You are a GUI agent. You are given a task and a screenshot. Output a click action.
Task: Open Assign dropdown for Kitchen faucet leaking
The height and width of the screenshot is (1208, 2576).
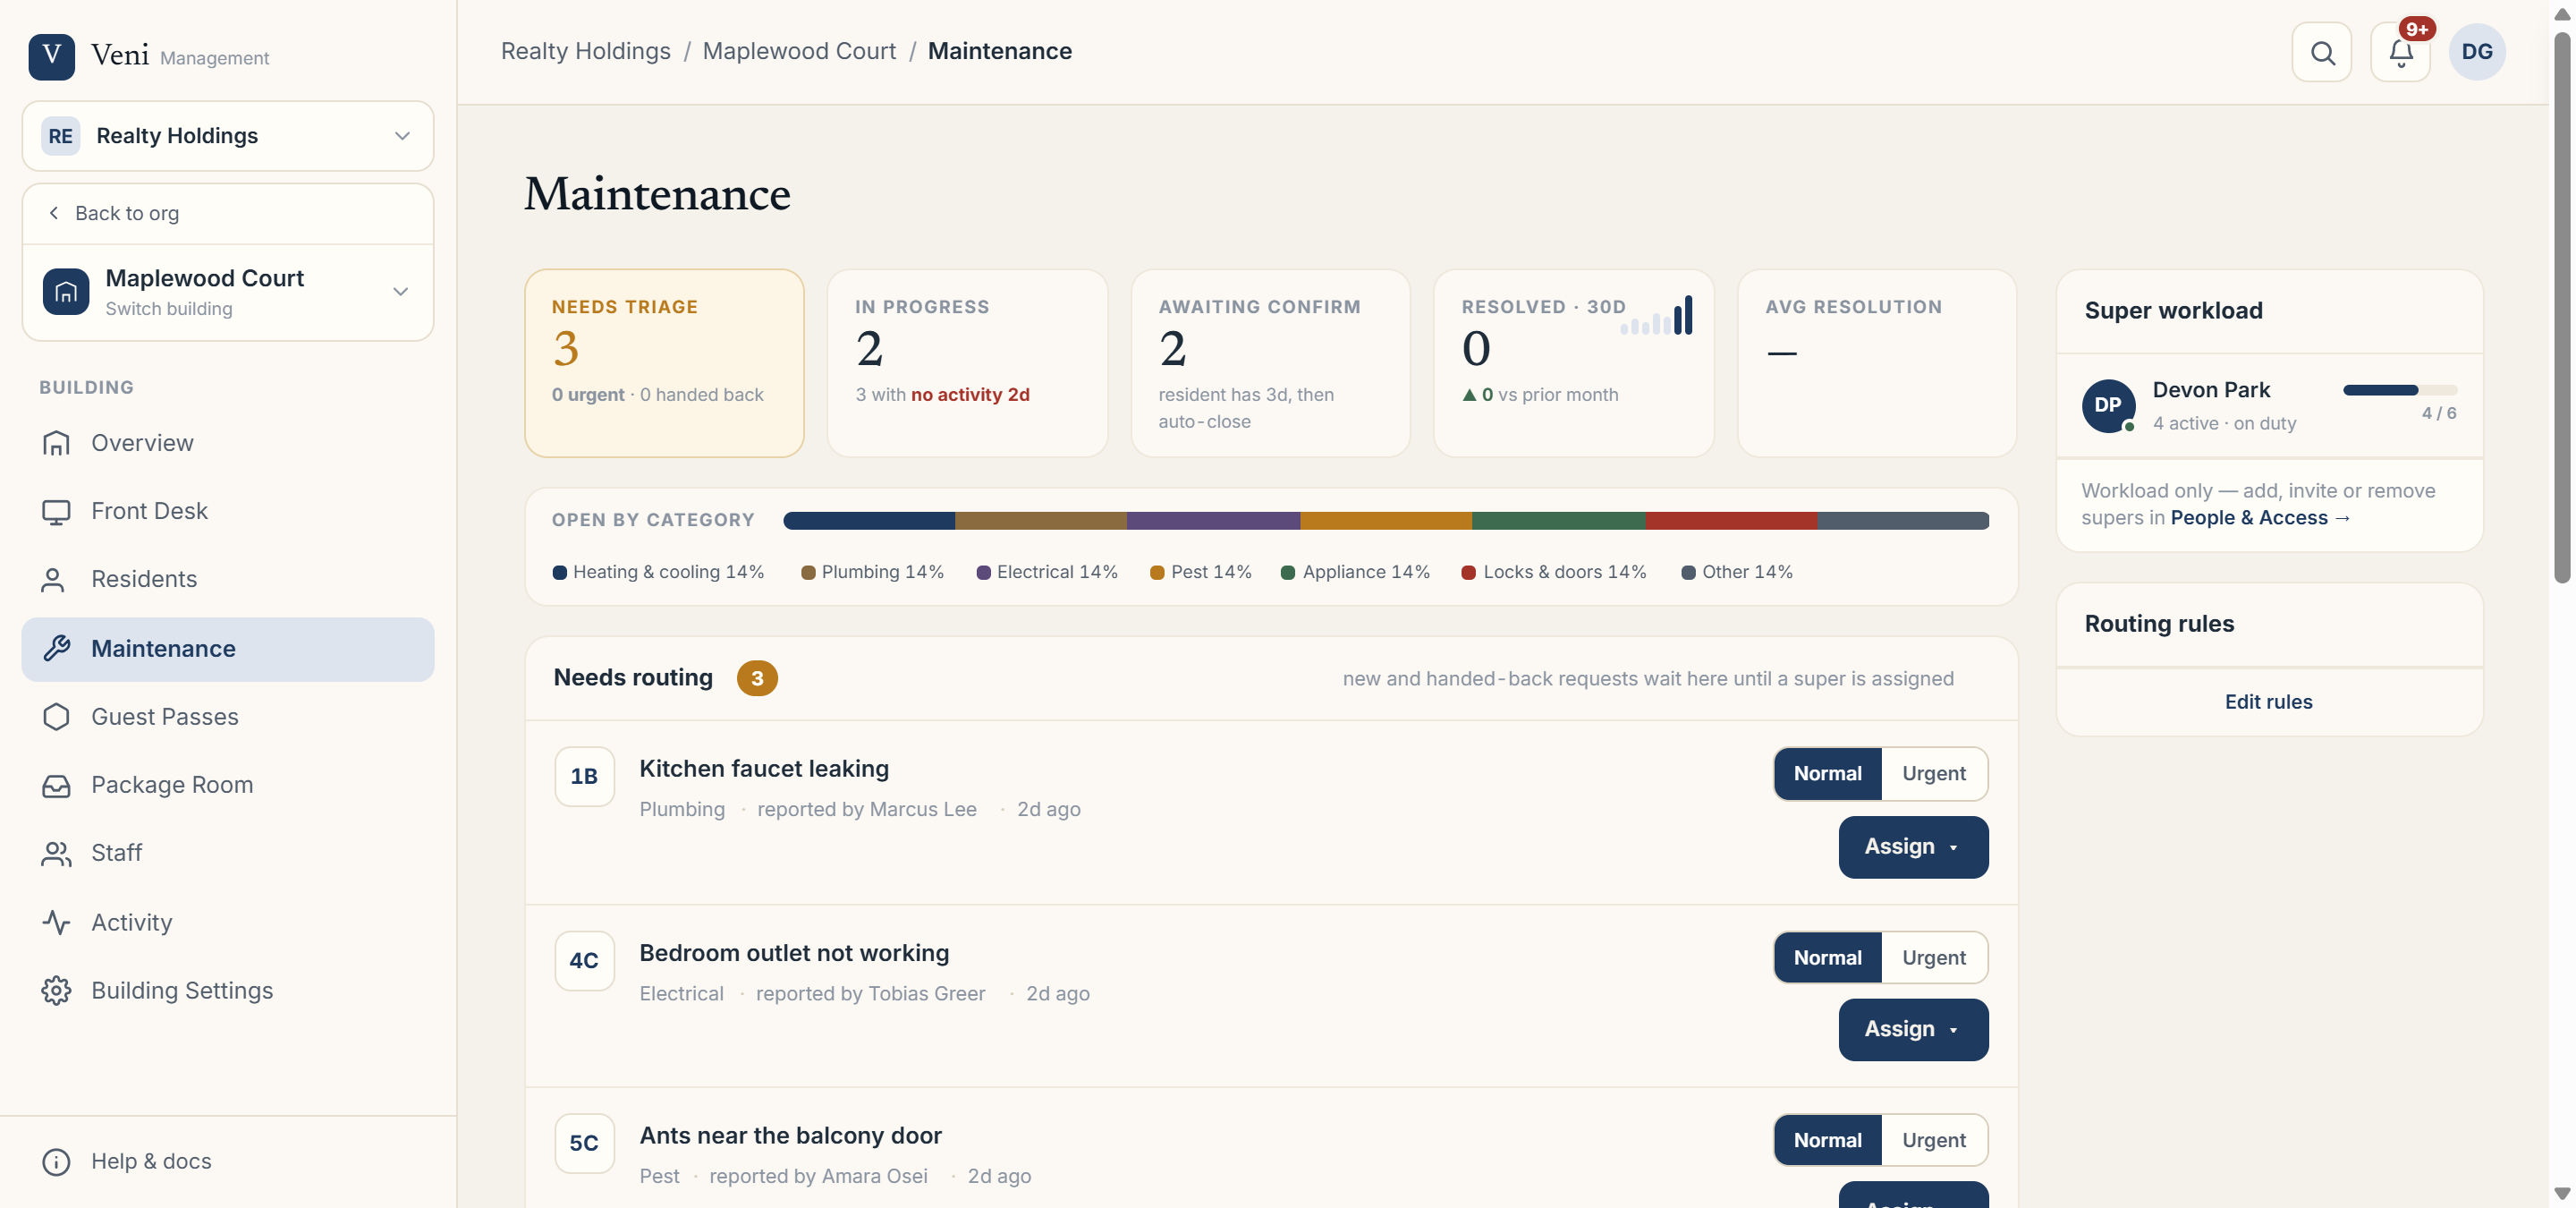(1912, 847)
